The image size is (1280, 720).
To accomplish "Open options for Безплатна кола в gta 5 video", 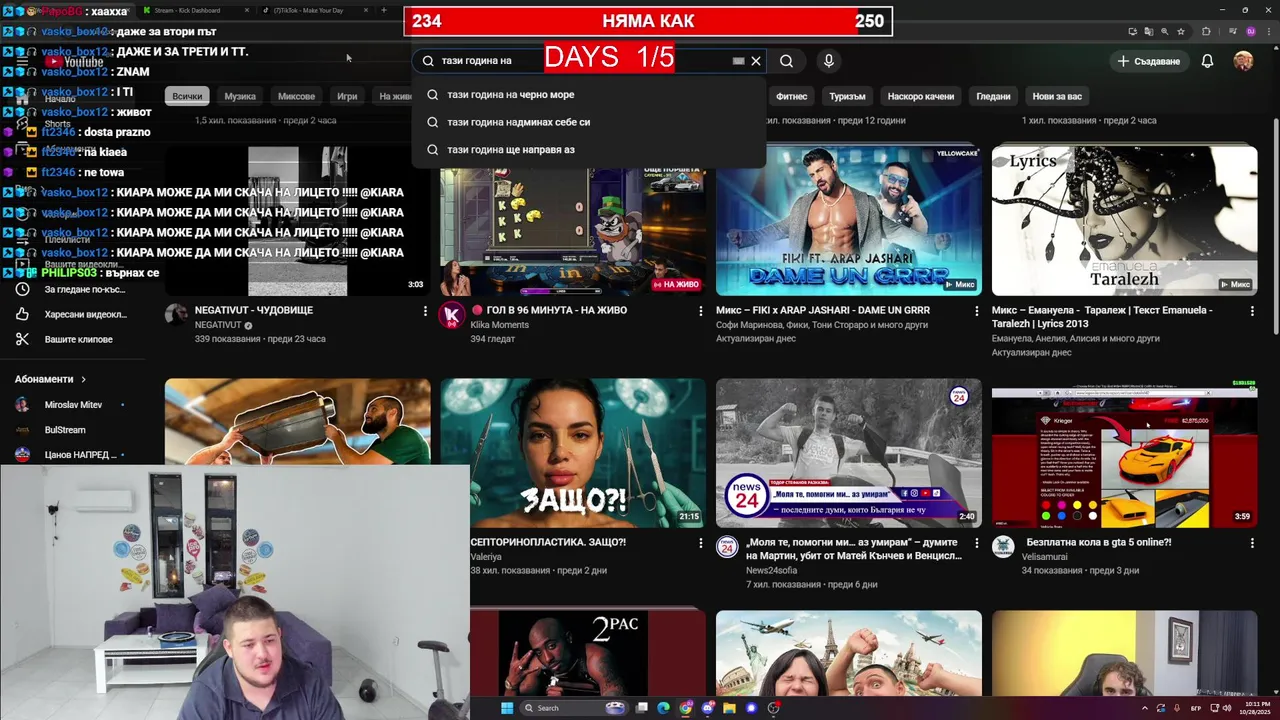I will (1252, 543).
